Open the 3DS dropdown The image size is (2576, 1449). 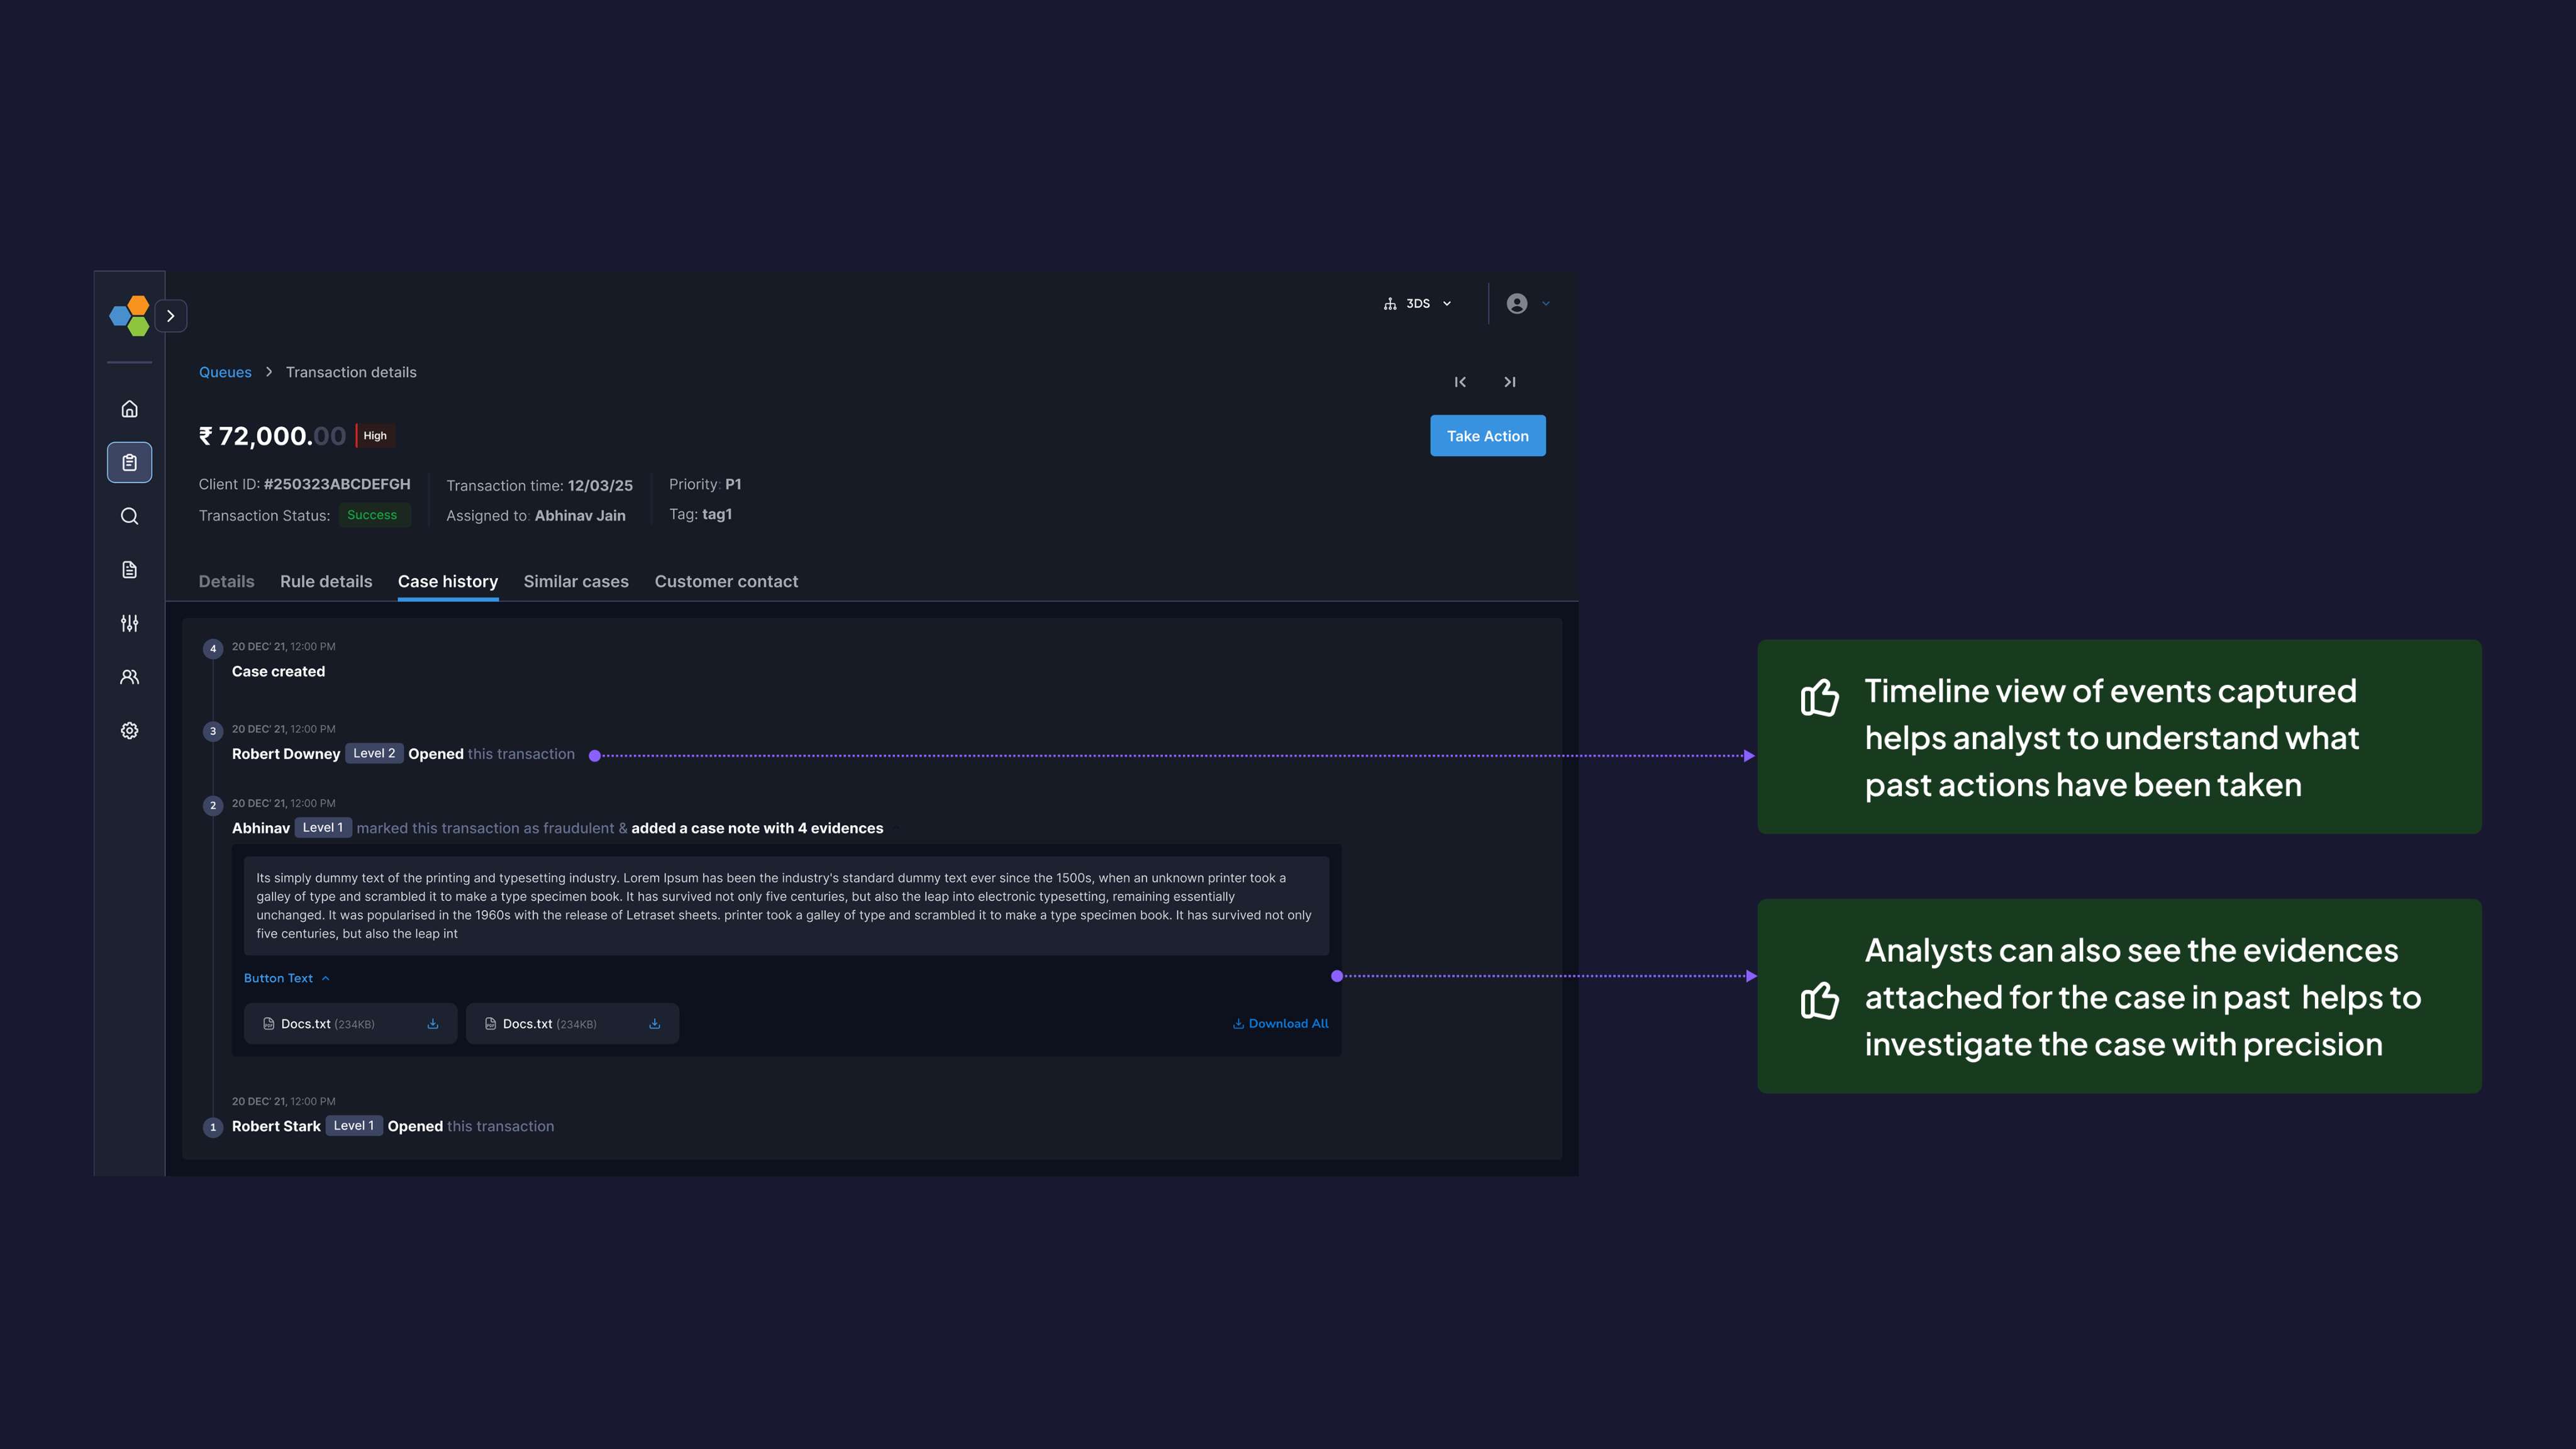pos(1418,304)
